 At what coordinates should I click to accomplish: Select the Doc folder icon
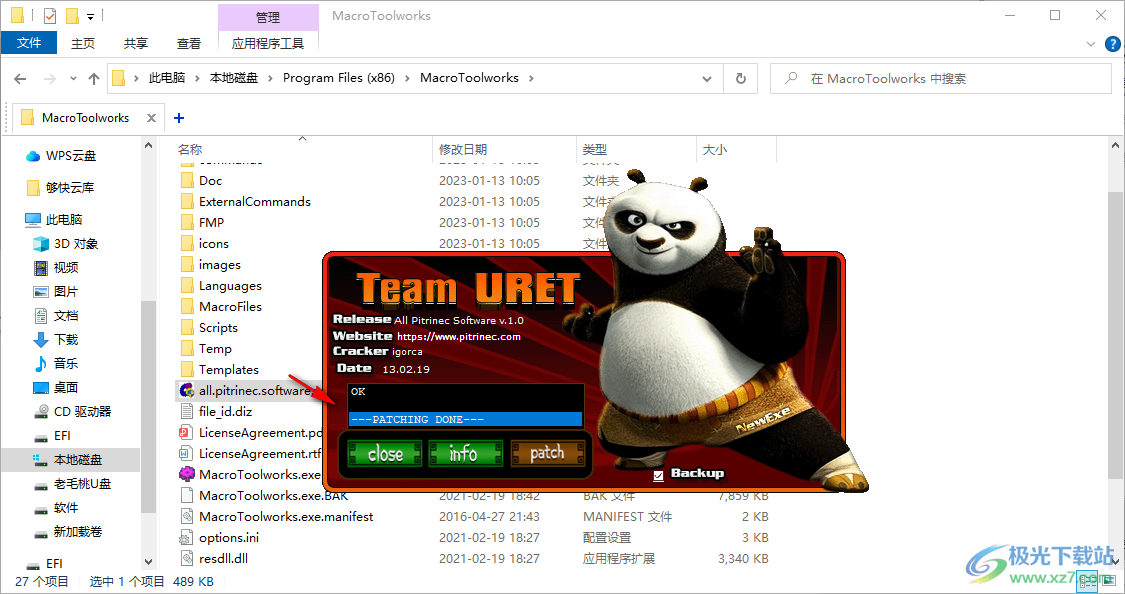click(x=187, y=180)
